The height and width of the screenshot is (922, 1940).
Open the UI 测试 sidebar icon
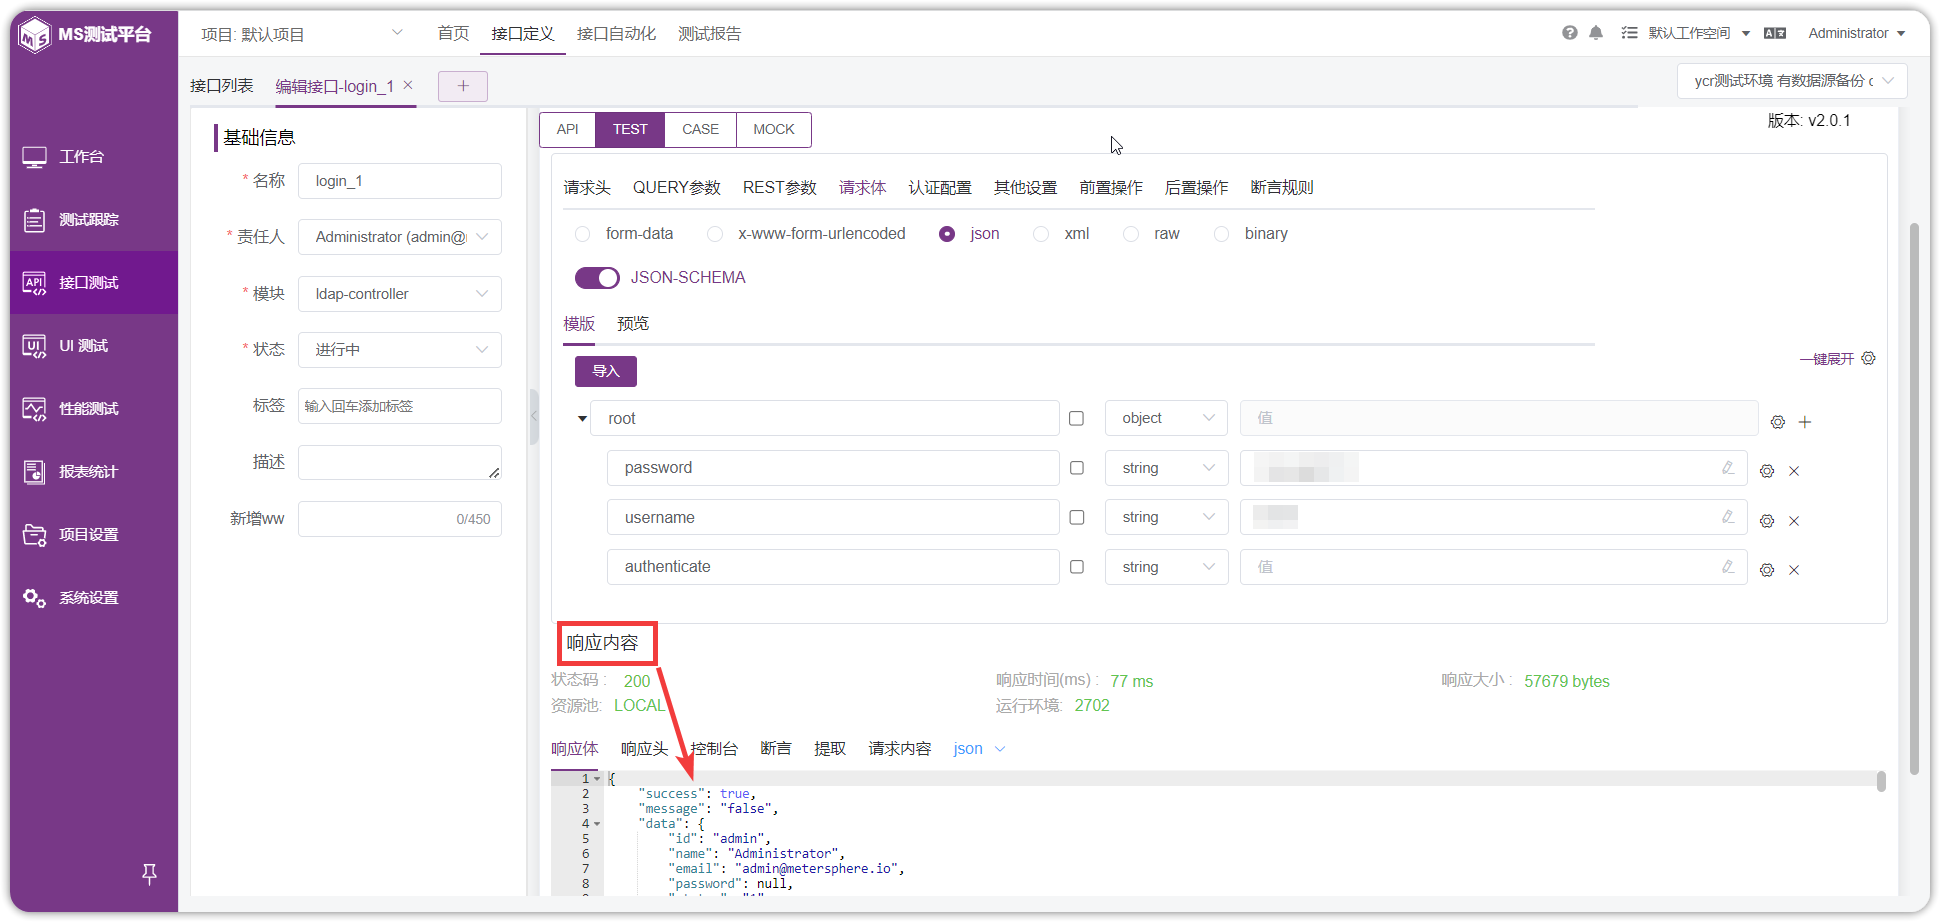coord(35,346)
